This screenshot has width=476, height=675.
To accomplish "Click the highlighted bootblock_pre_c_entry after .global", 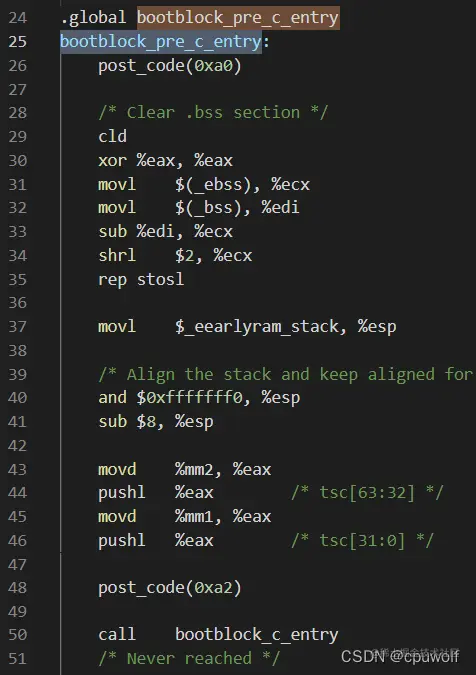I will click(x=238, y=18).
